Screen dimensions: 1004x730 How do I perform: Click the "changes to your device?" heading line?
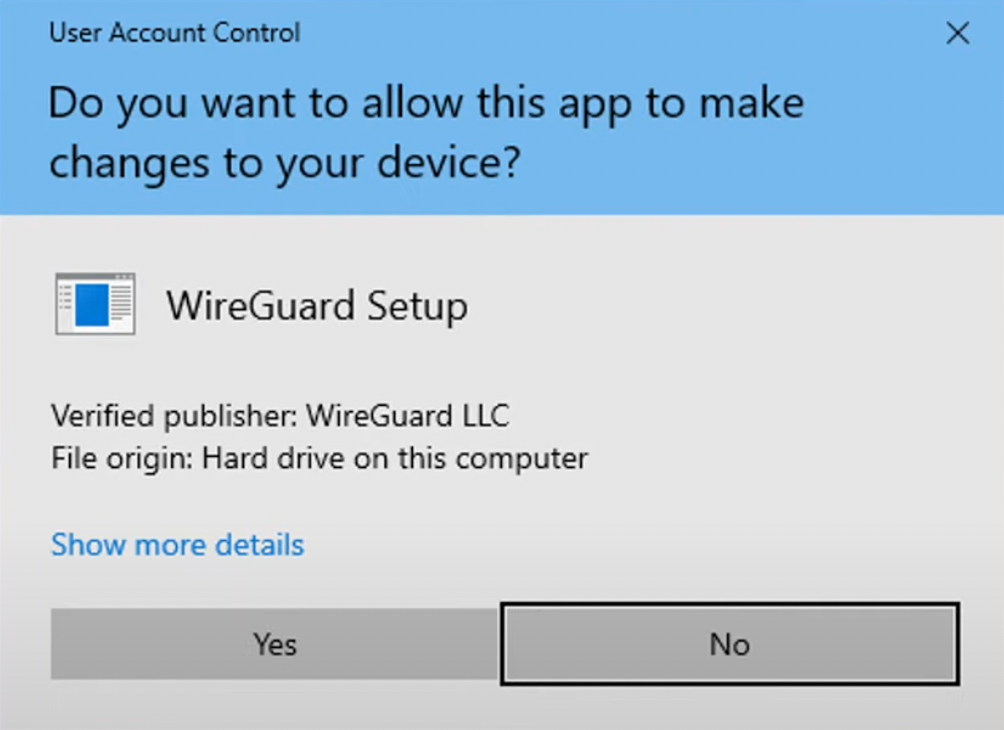tap(285, 163)
